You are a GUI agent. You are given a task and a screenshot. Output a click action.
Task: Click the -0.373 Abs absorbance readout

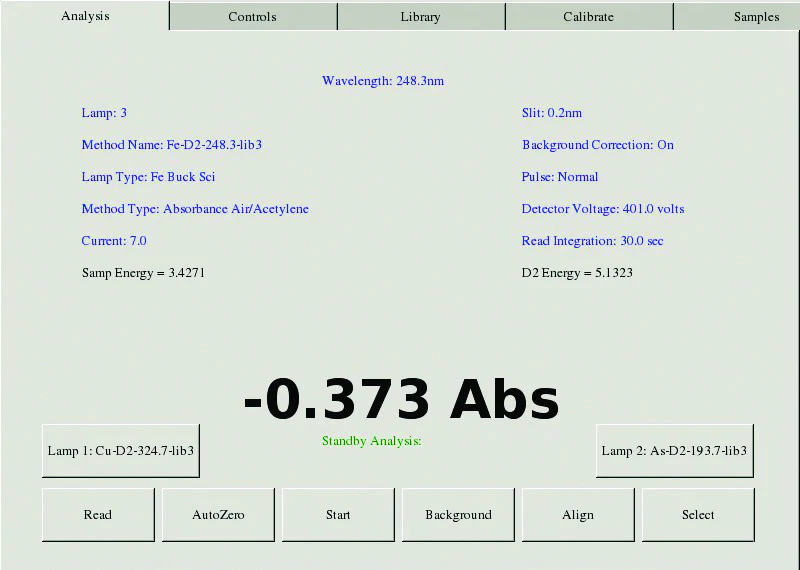click(402, 399)
